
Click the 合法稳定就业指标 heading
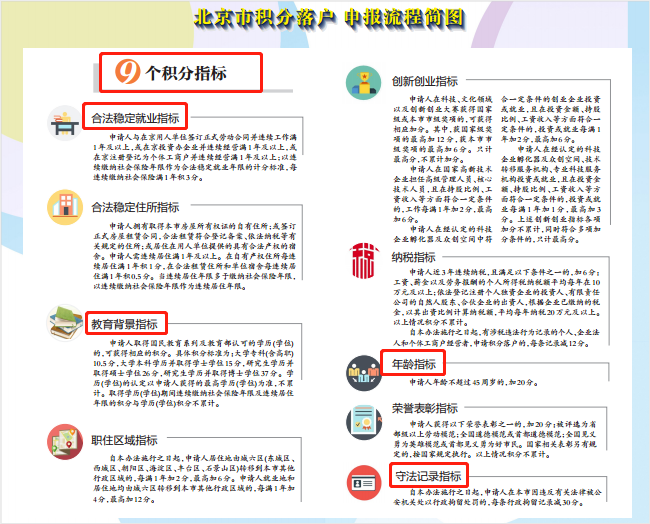[136, 117]
